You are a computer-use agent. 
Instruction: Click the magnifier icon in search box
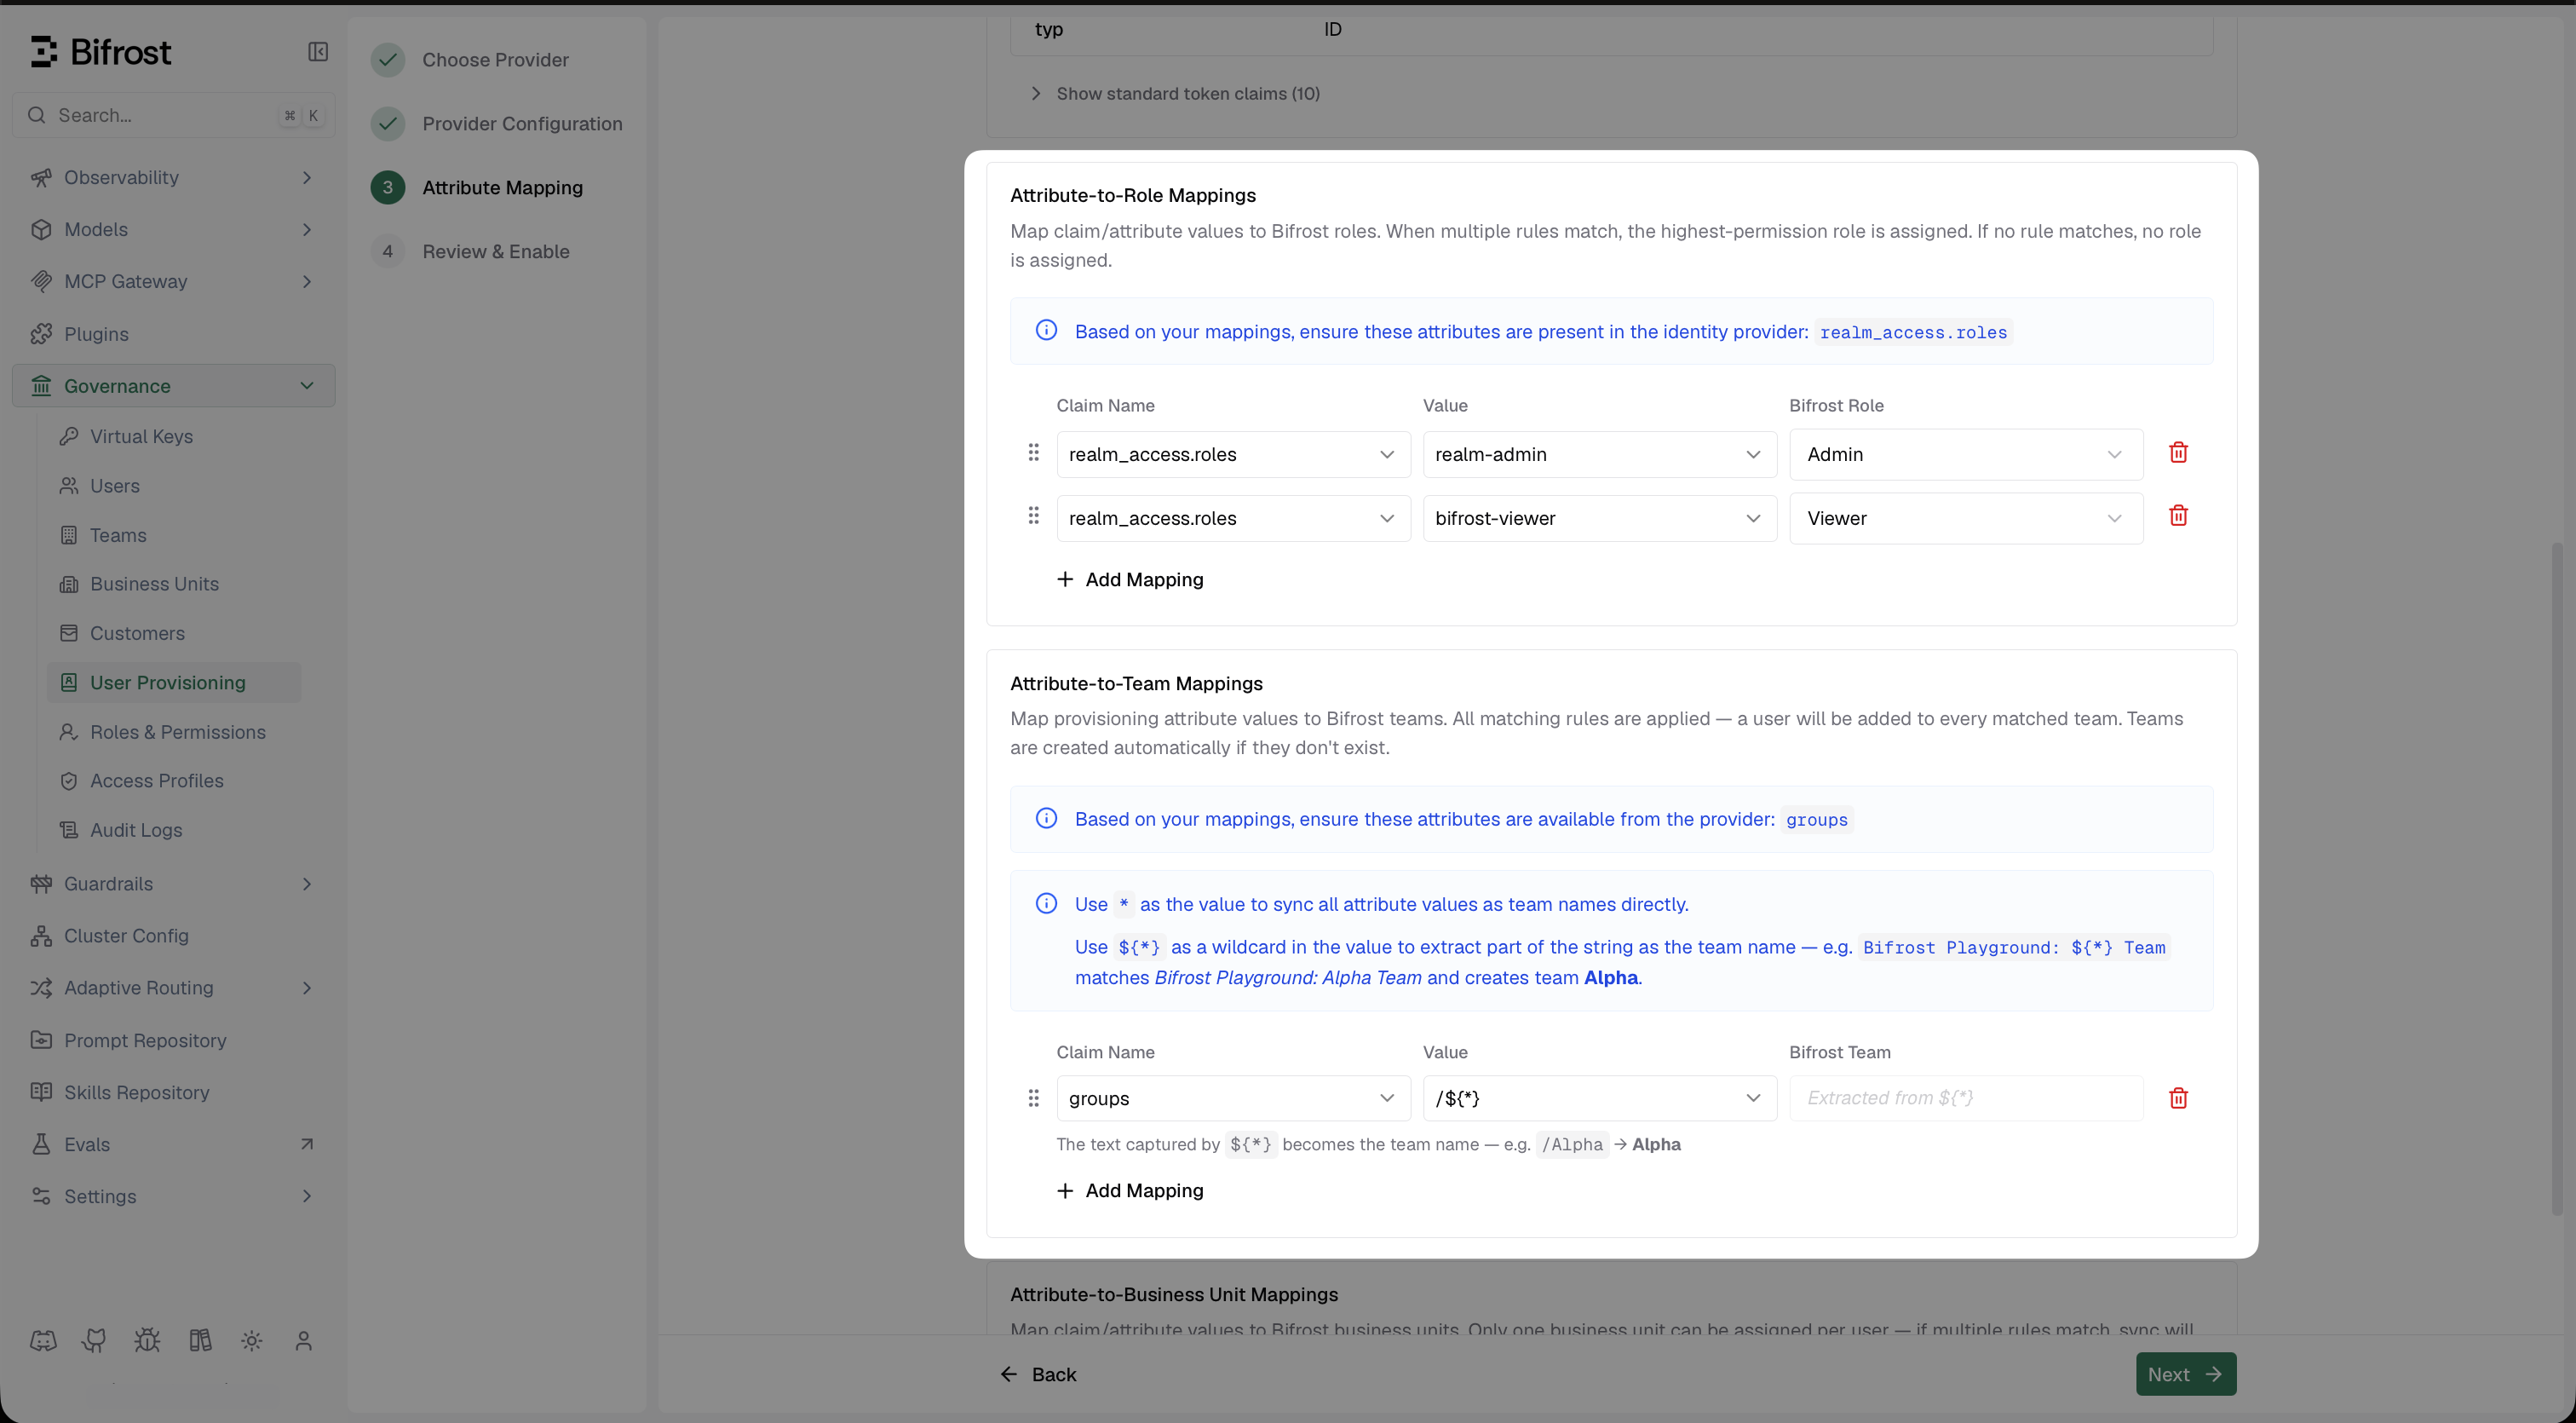coord(37,115)
